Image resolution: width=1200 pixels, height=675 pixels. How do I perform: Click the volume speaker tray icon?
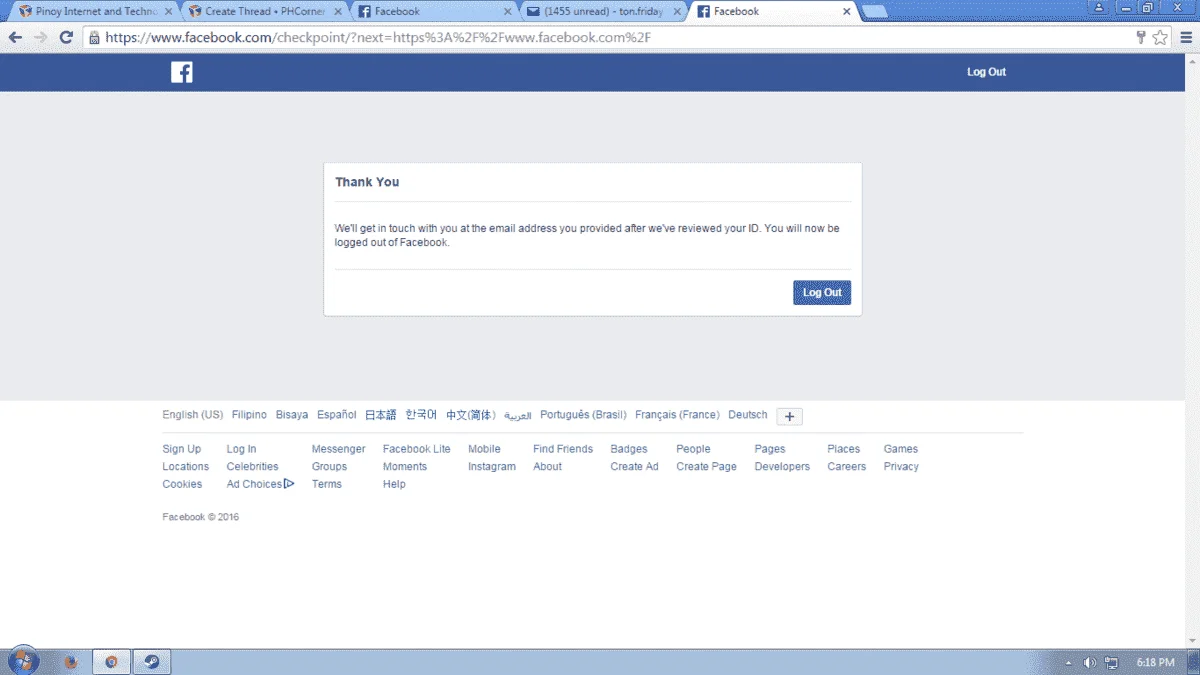pos(1090,662)
